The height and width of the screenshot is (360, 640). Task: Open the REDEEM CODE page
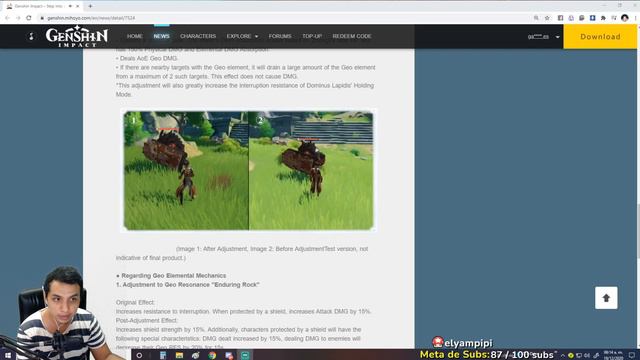352,36
